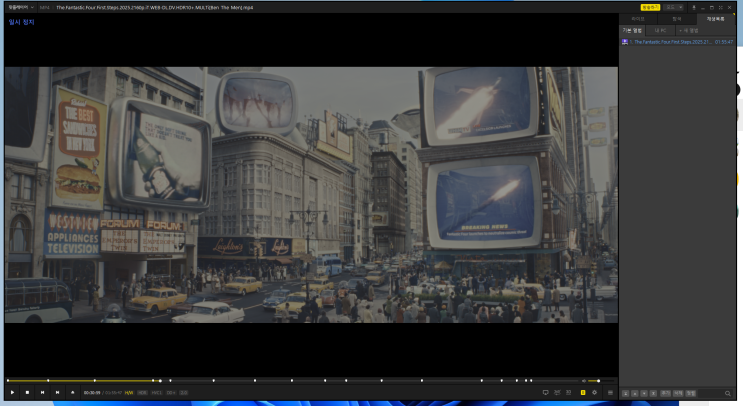Toggle fullscreen with the expand arrows icon
The width and height of the screenshot is (743, 406).
point(720,8)
